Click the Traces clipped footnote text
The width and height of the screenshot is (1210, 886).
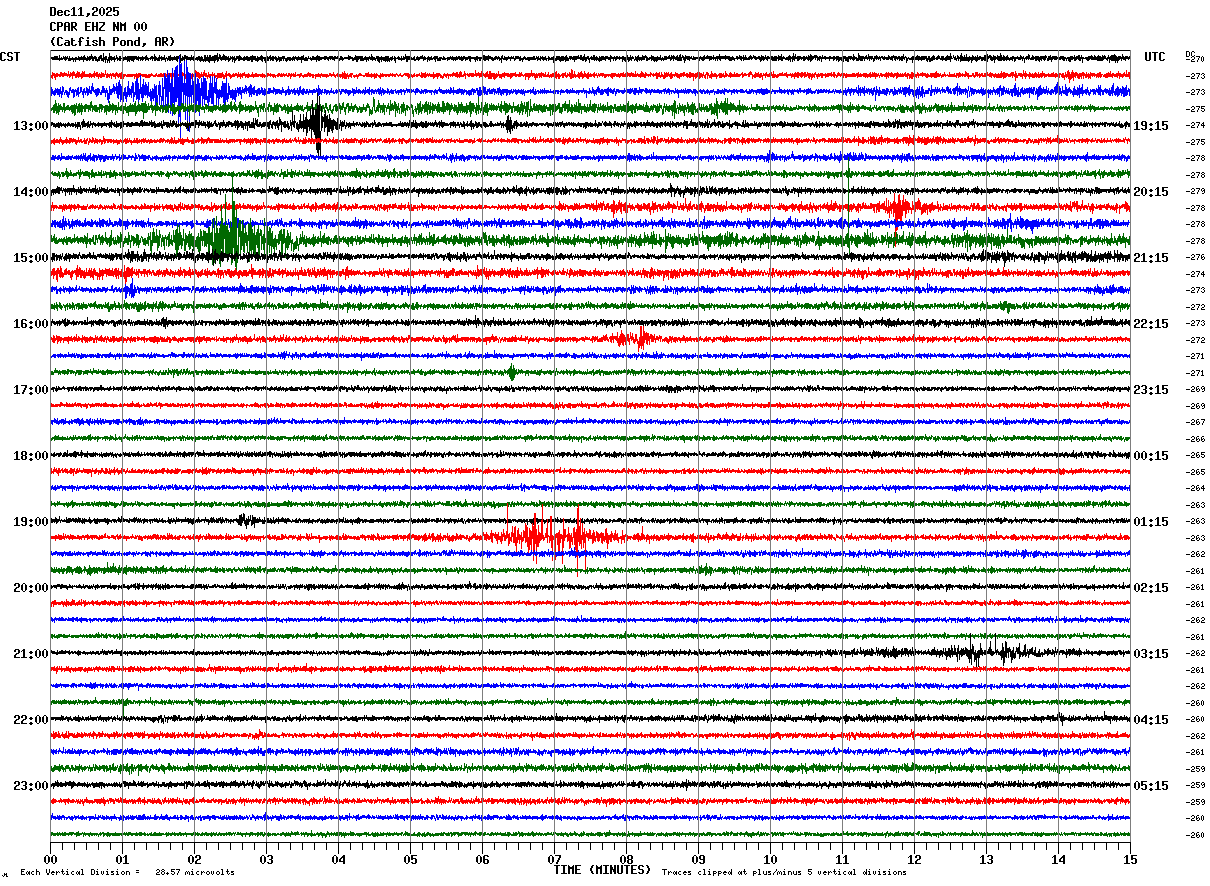tap(784, 873)
